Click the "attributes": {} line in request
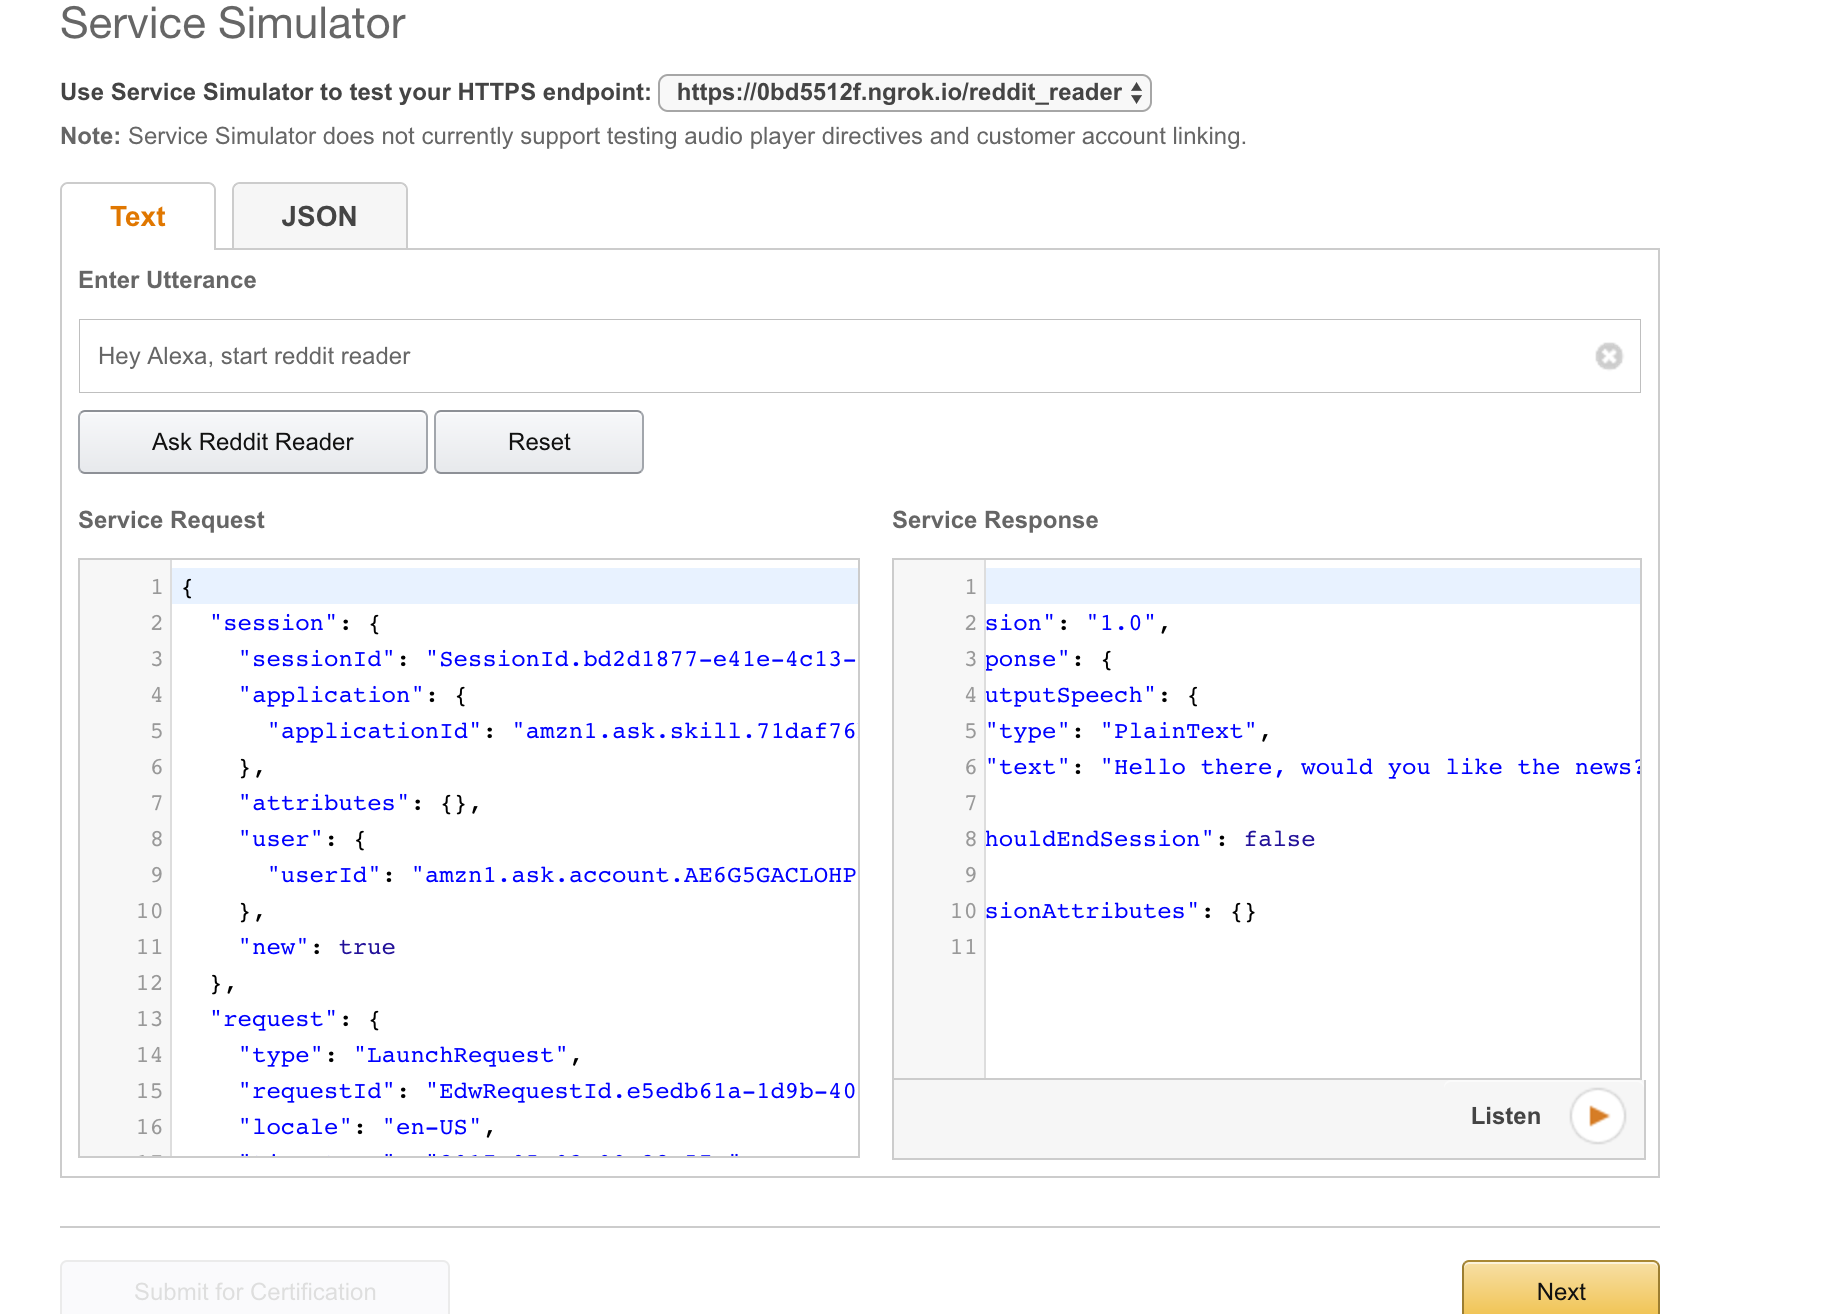Screen dimensions: 1822x1314 click(x=359, y=803)
